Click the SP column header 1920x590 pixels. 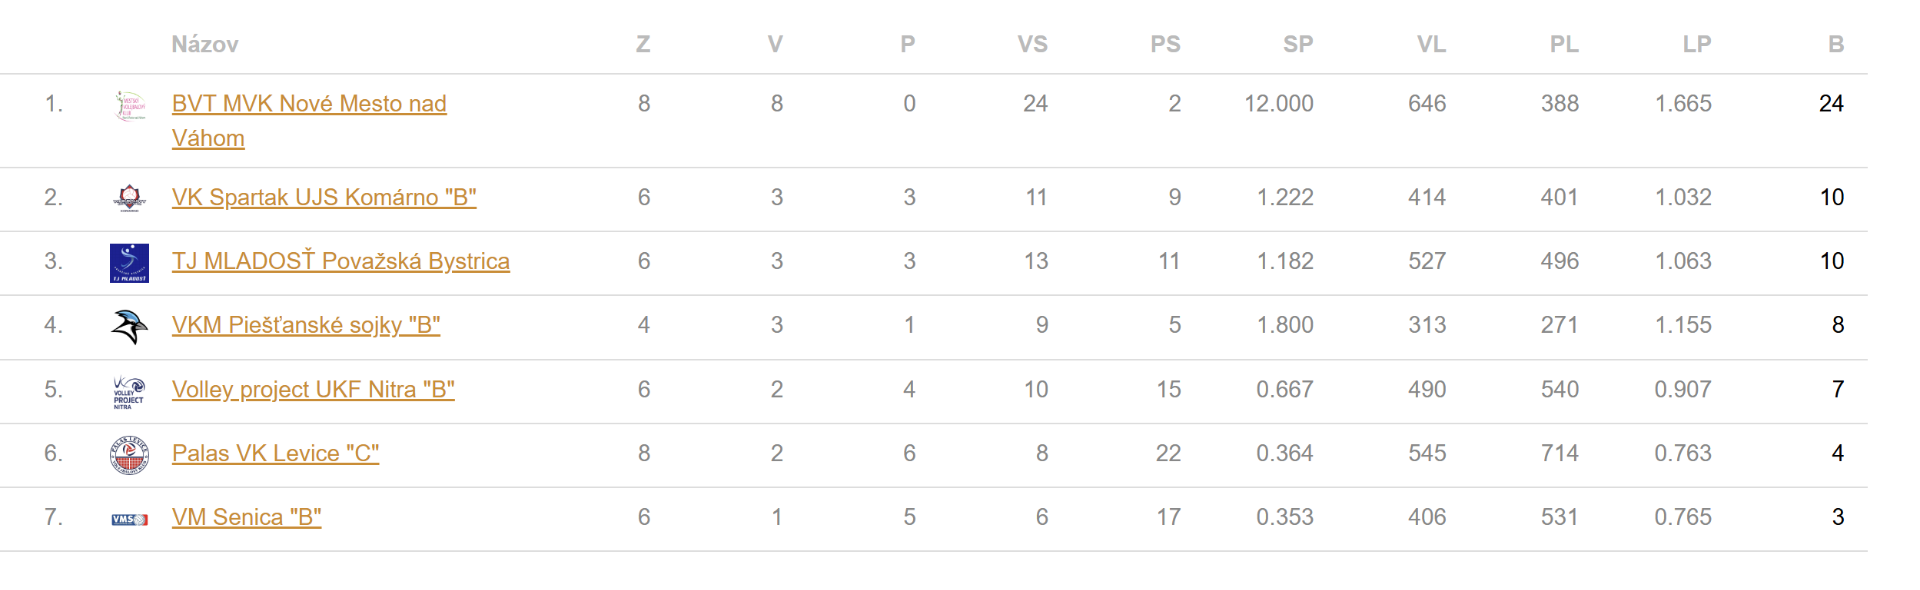point(1298,44)
